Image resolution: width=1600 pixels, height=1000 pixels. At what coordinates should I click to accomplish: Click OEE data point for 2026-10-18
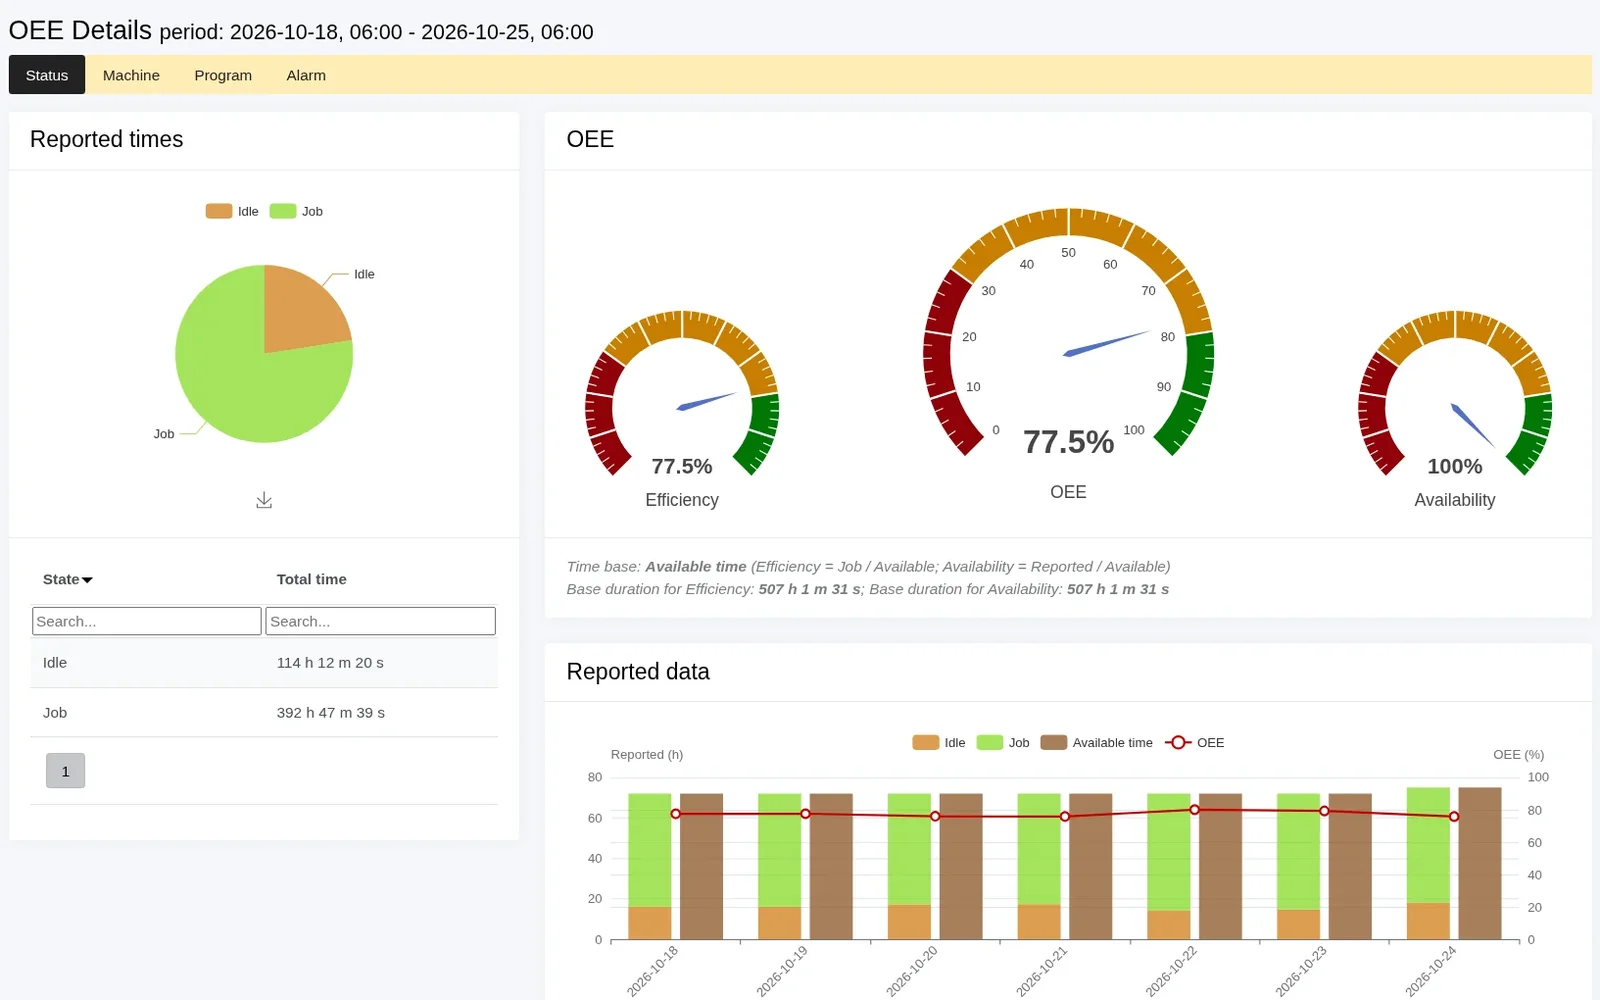[676, 814]
